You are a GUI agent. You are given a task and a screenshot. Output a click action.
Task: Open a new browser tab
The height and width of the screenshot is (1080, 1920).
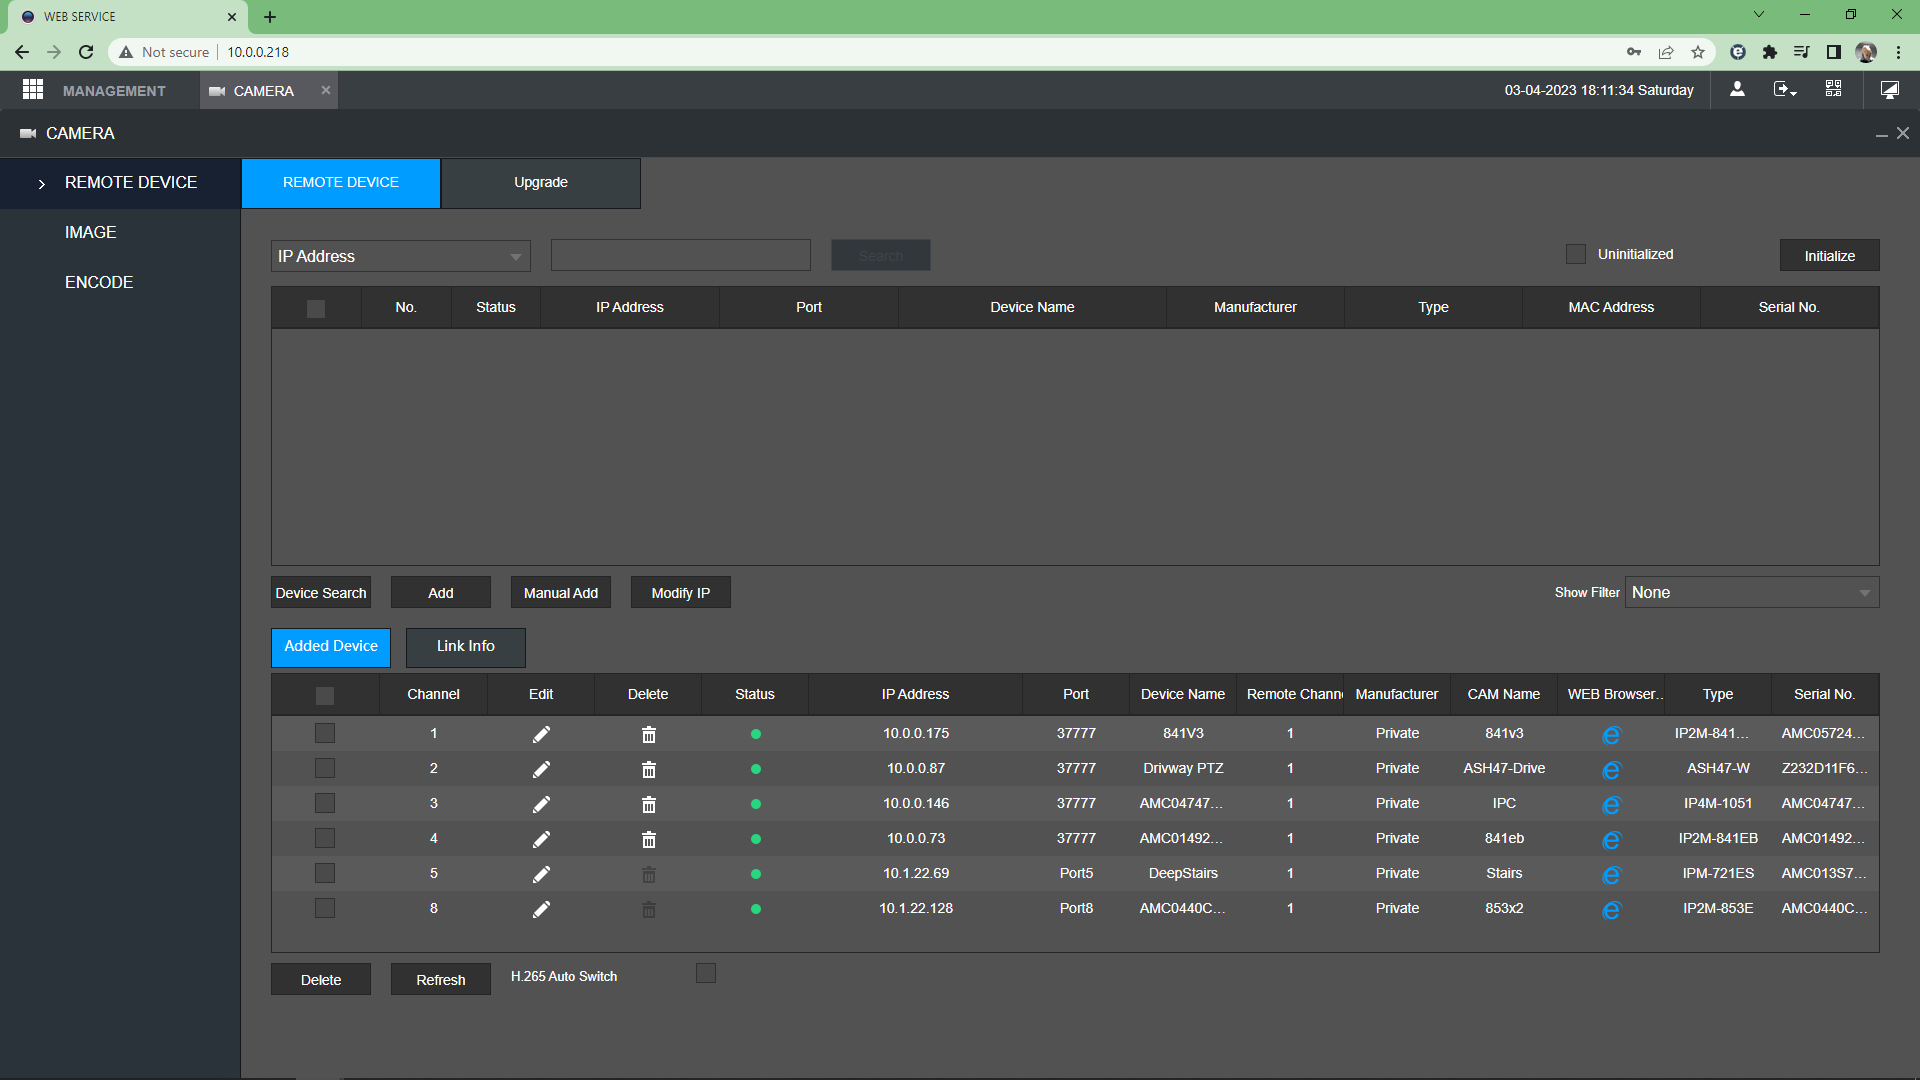pos(270,16)
